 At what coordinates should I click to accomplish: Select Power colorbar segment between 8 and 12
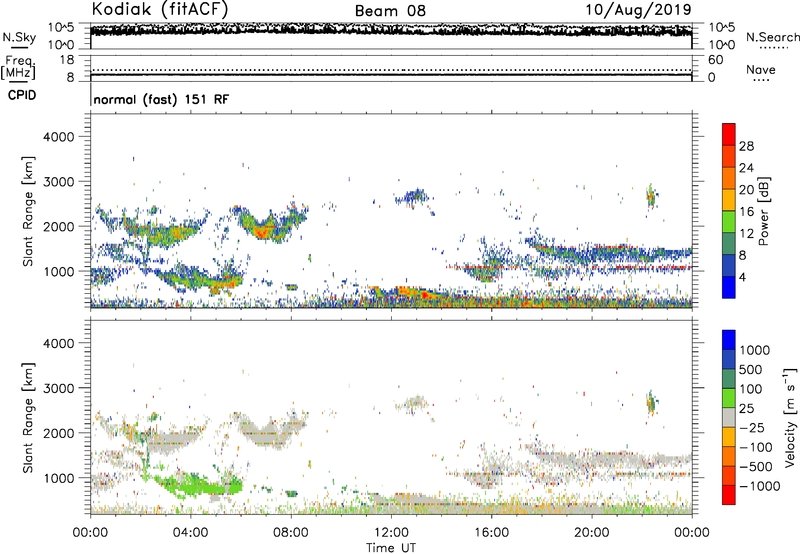(x=729, y=243)
